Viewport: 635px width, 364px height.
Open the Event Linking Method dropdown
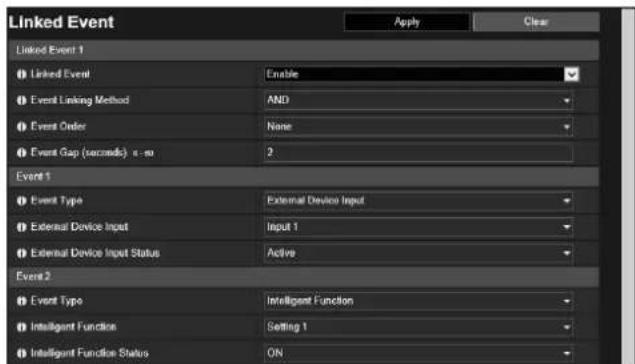coord(418,100)
